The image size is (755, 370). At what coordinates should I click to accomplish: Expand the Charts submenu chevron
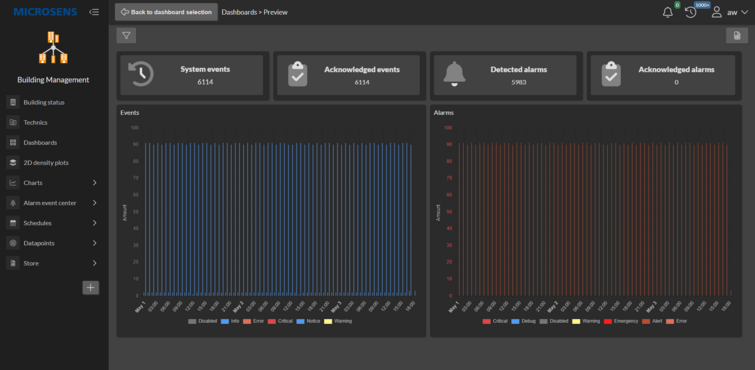point(94,183)
